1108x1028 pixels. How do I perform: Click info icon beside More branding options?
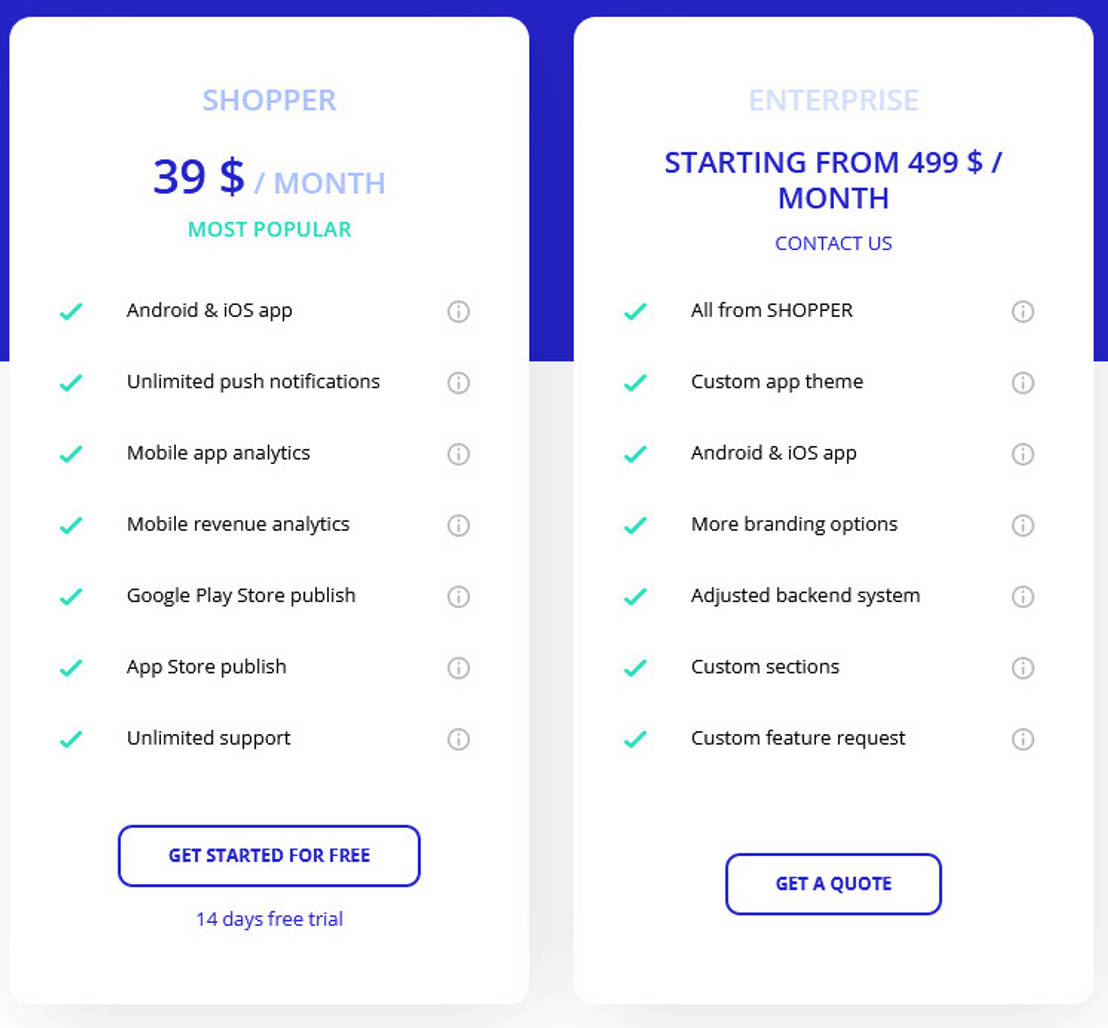1023,526
